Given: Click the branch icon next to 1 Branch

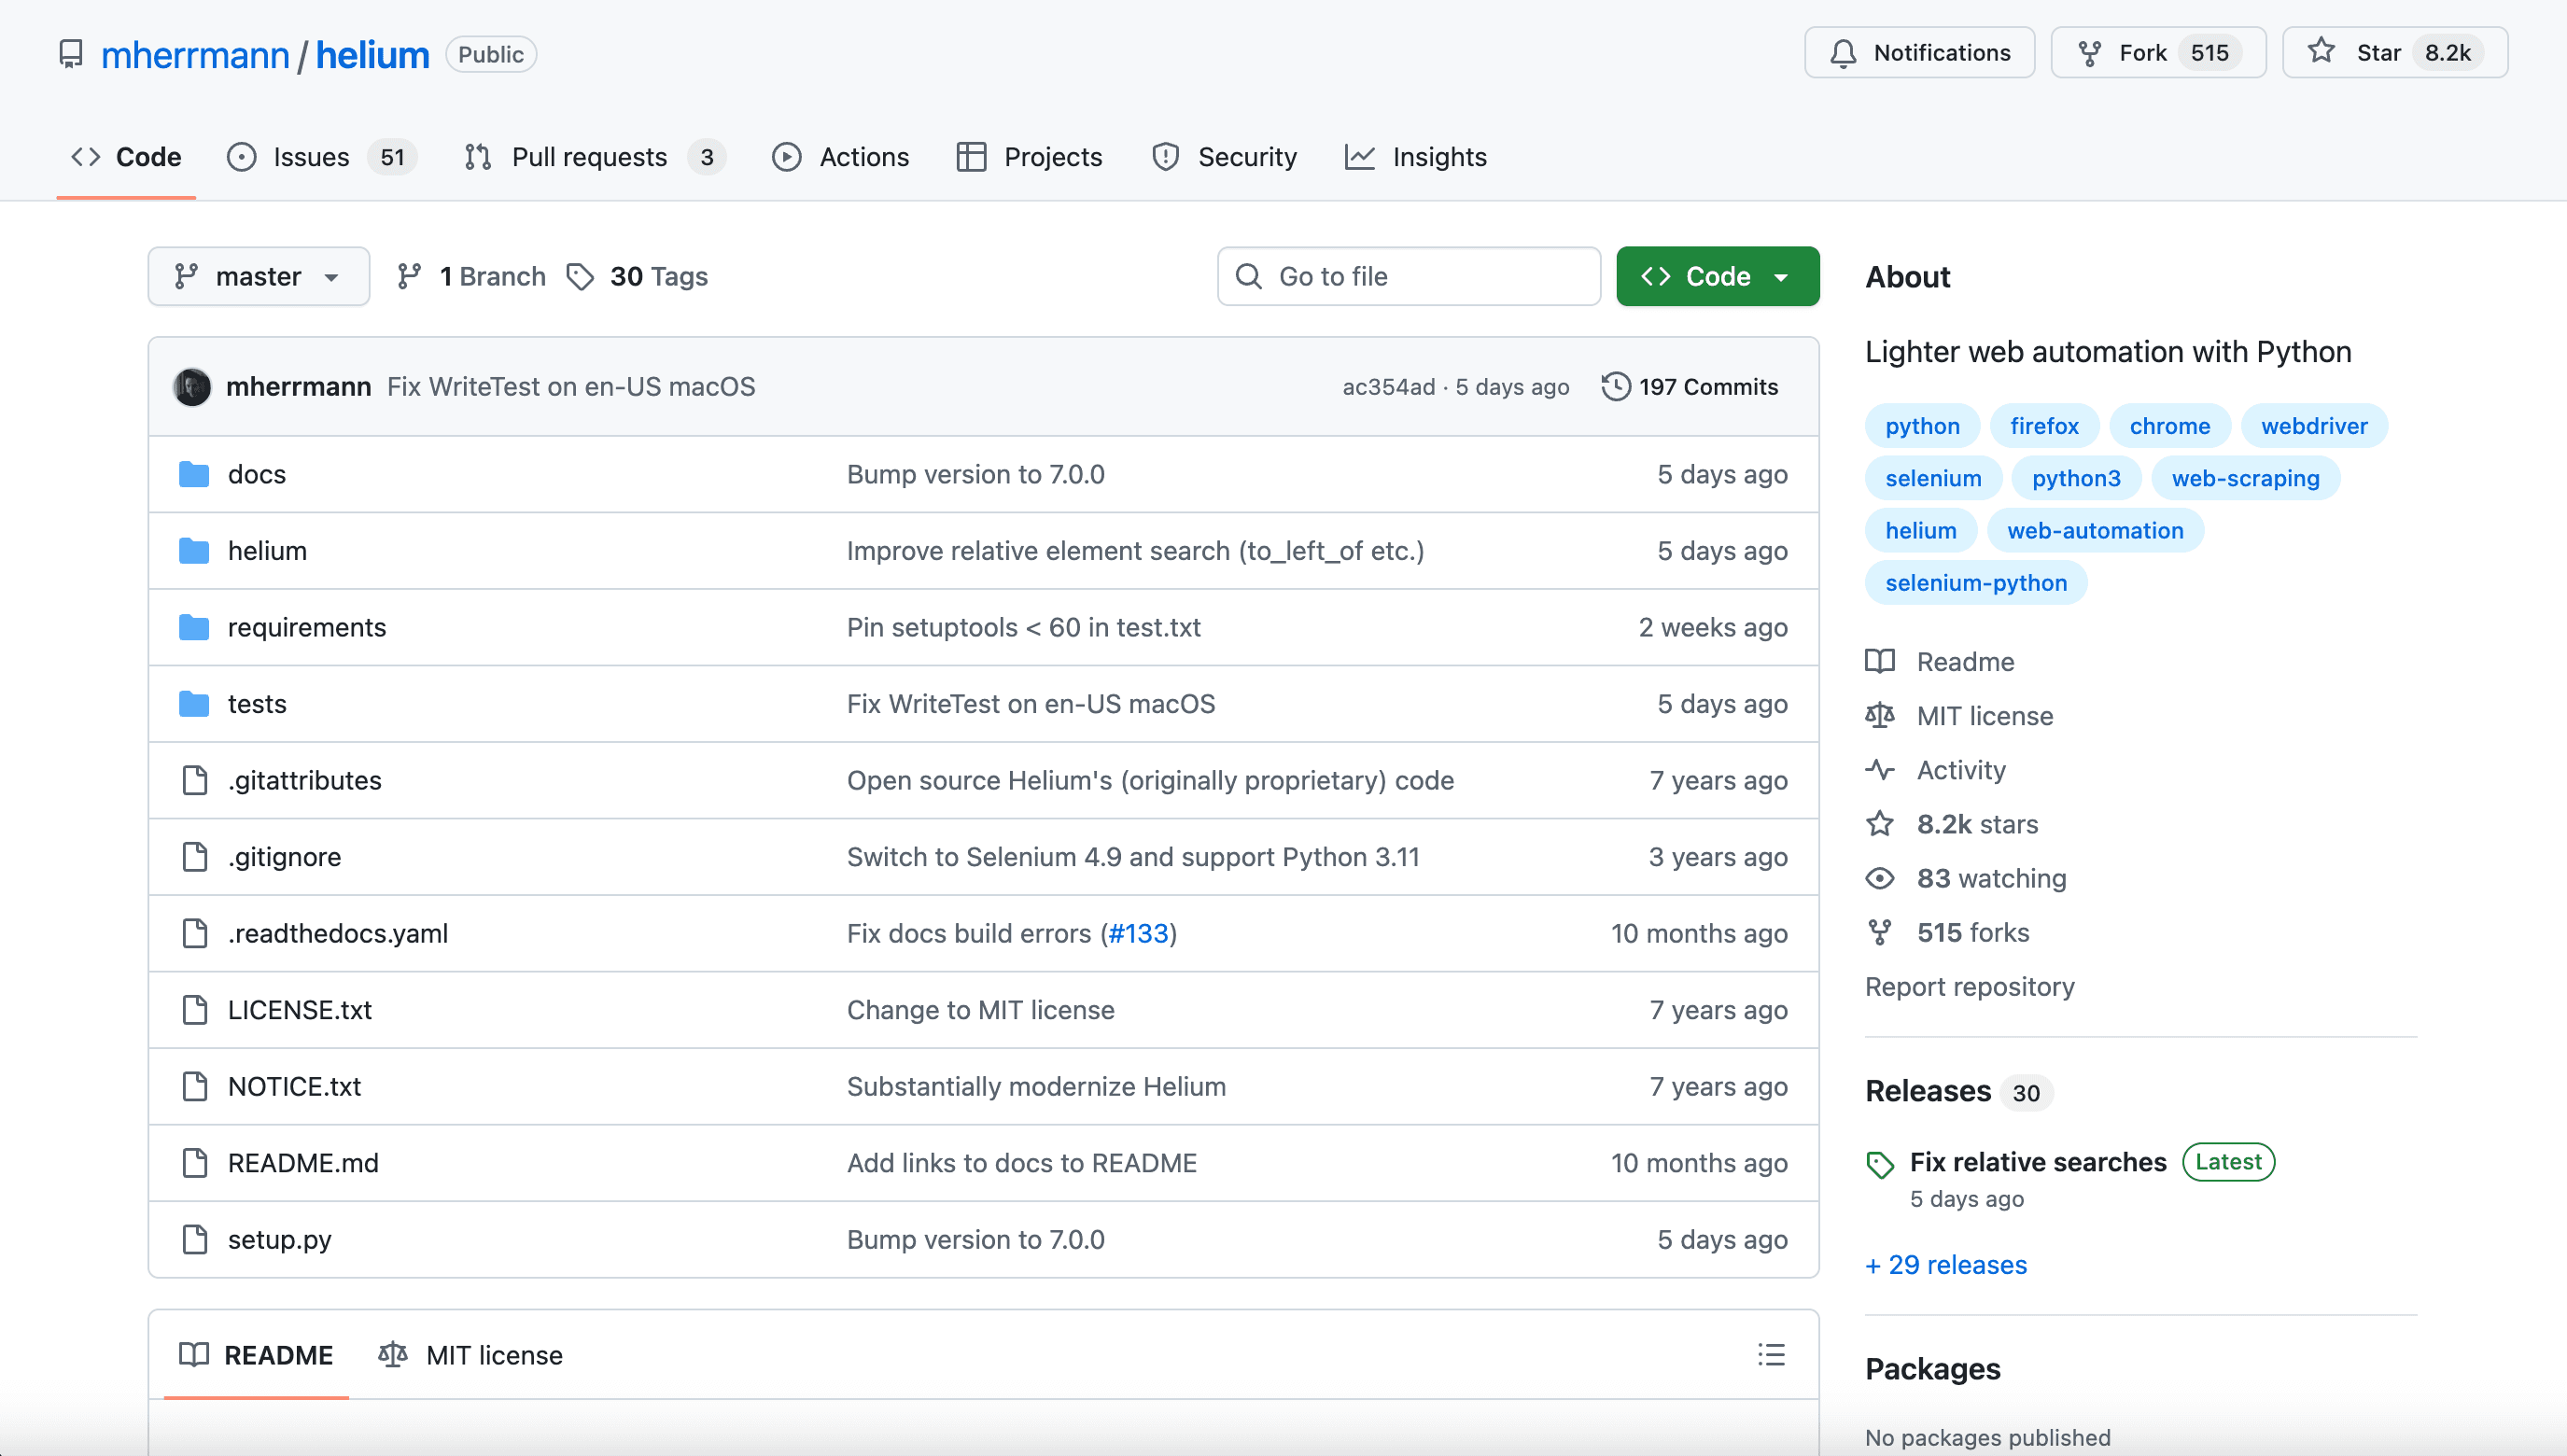Looking at the screenshot, I should pyautogui.click(x=410, y=276).
